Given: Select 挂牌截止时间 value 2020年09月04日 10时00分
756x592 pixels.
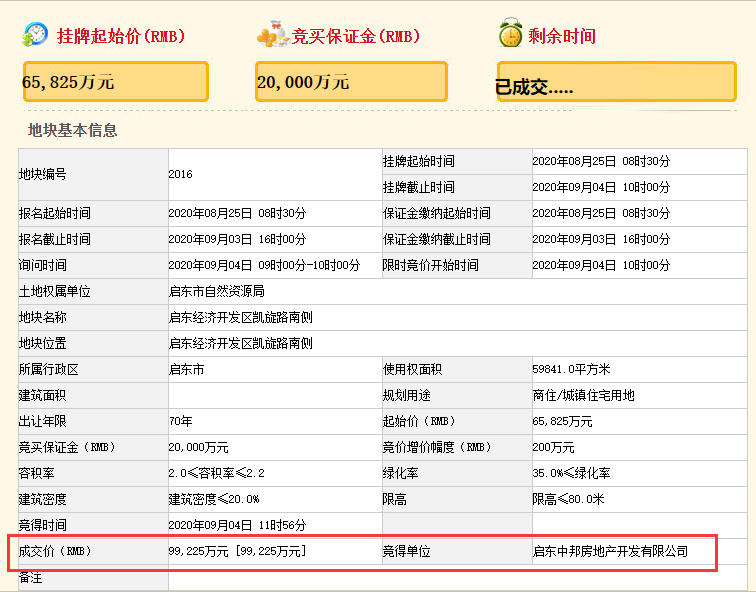Looking at the screenshot, I should click(x=601, y=187).
